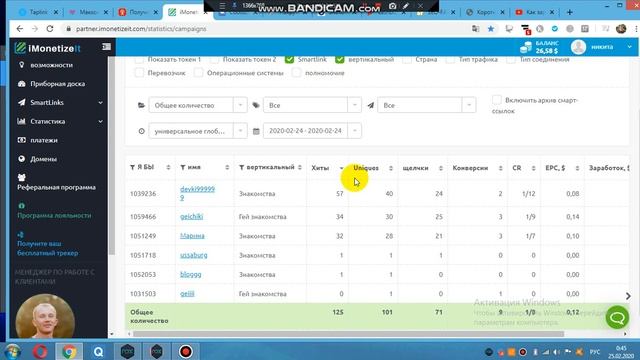This screenshot has height=360, width=640.
Task: Enable the Показать токен 1 checkbox
Action: pyautogui.click(x=139, y=60)
